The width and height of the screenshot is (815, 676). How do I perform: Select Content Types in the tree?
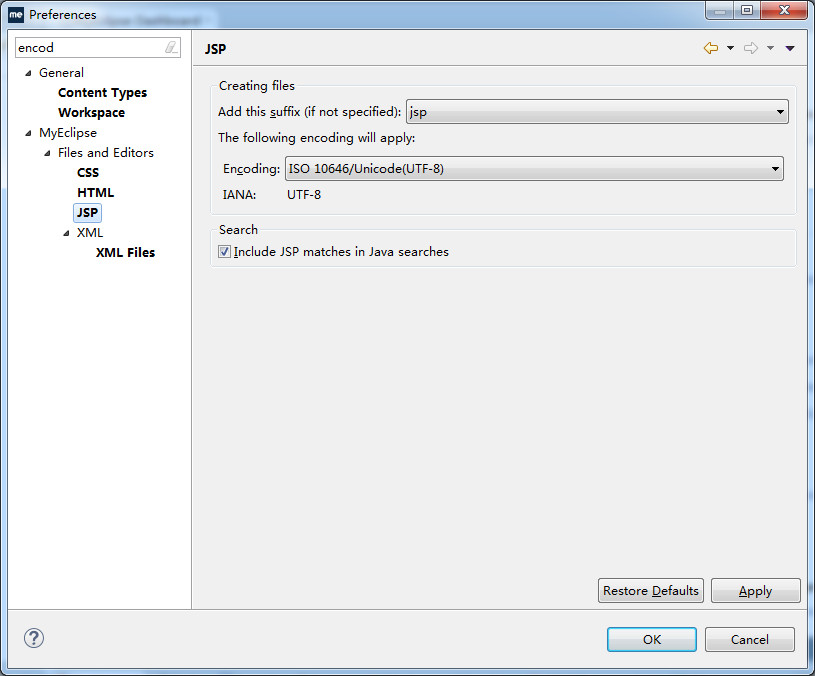point(102,93)
